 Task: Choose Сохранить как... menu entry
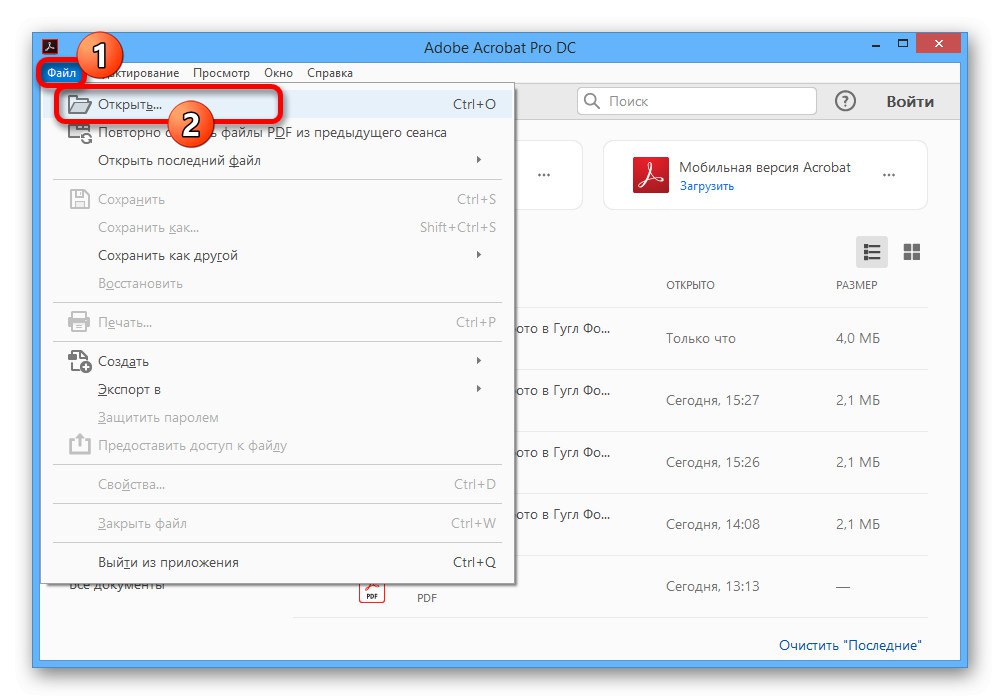coord(277,228)
